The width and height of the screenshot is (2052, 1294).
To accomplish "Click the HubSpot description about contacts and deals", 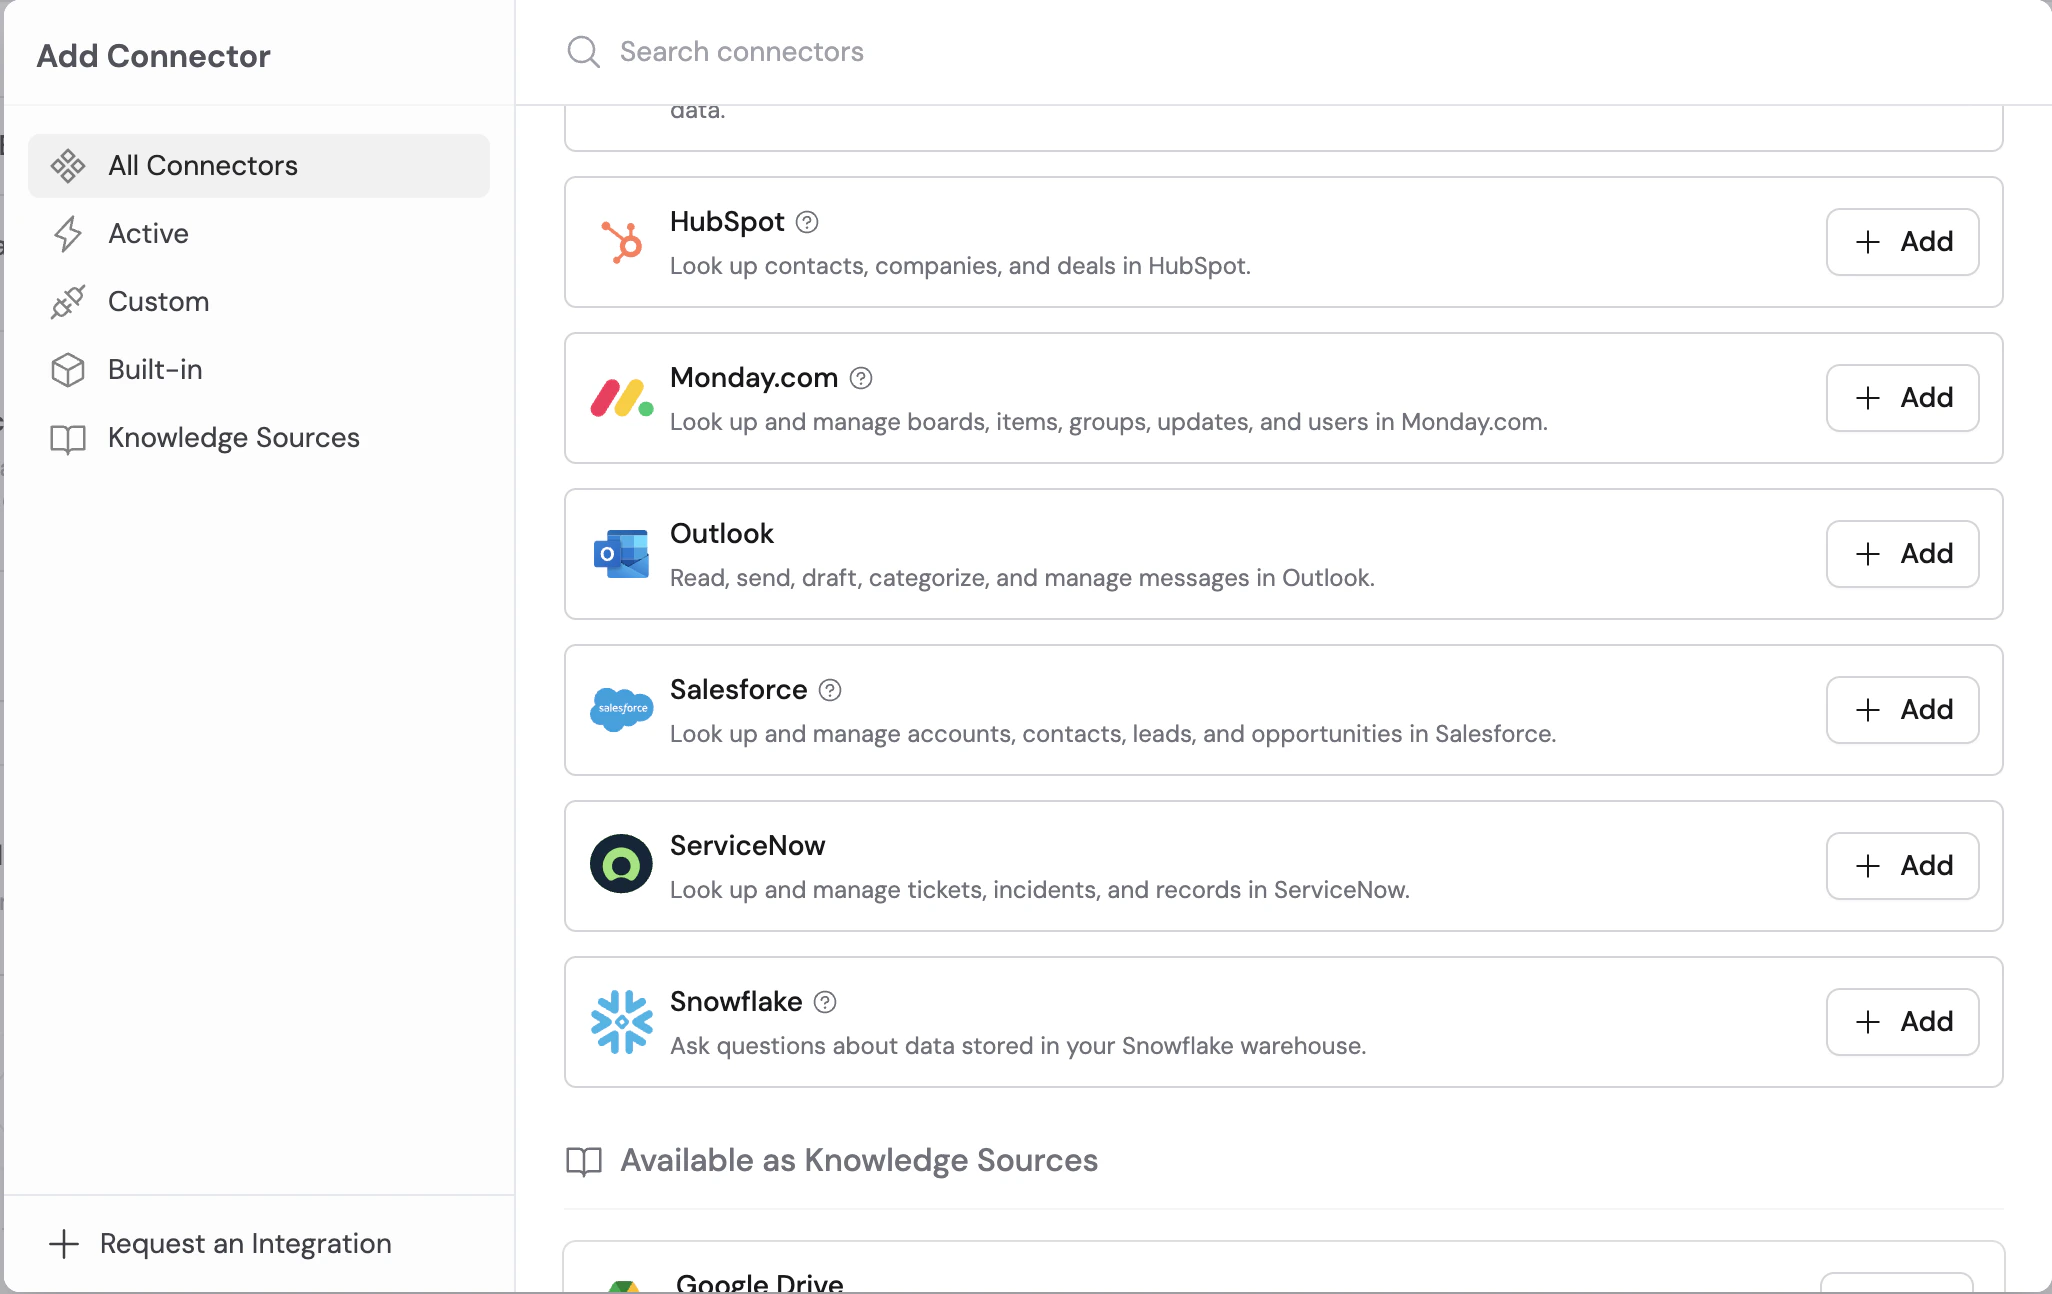I will [960, 266].
